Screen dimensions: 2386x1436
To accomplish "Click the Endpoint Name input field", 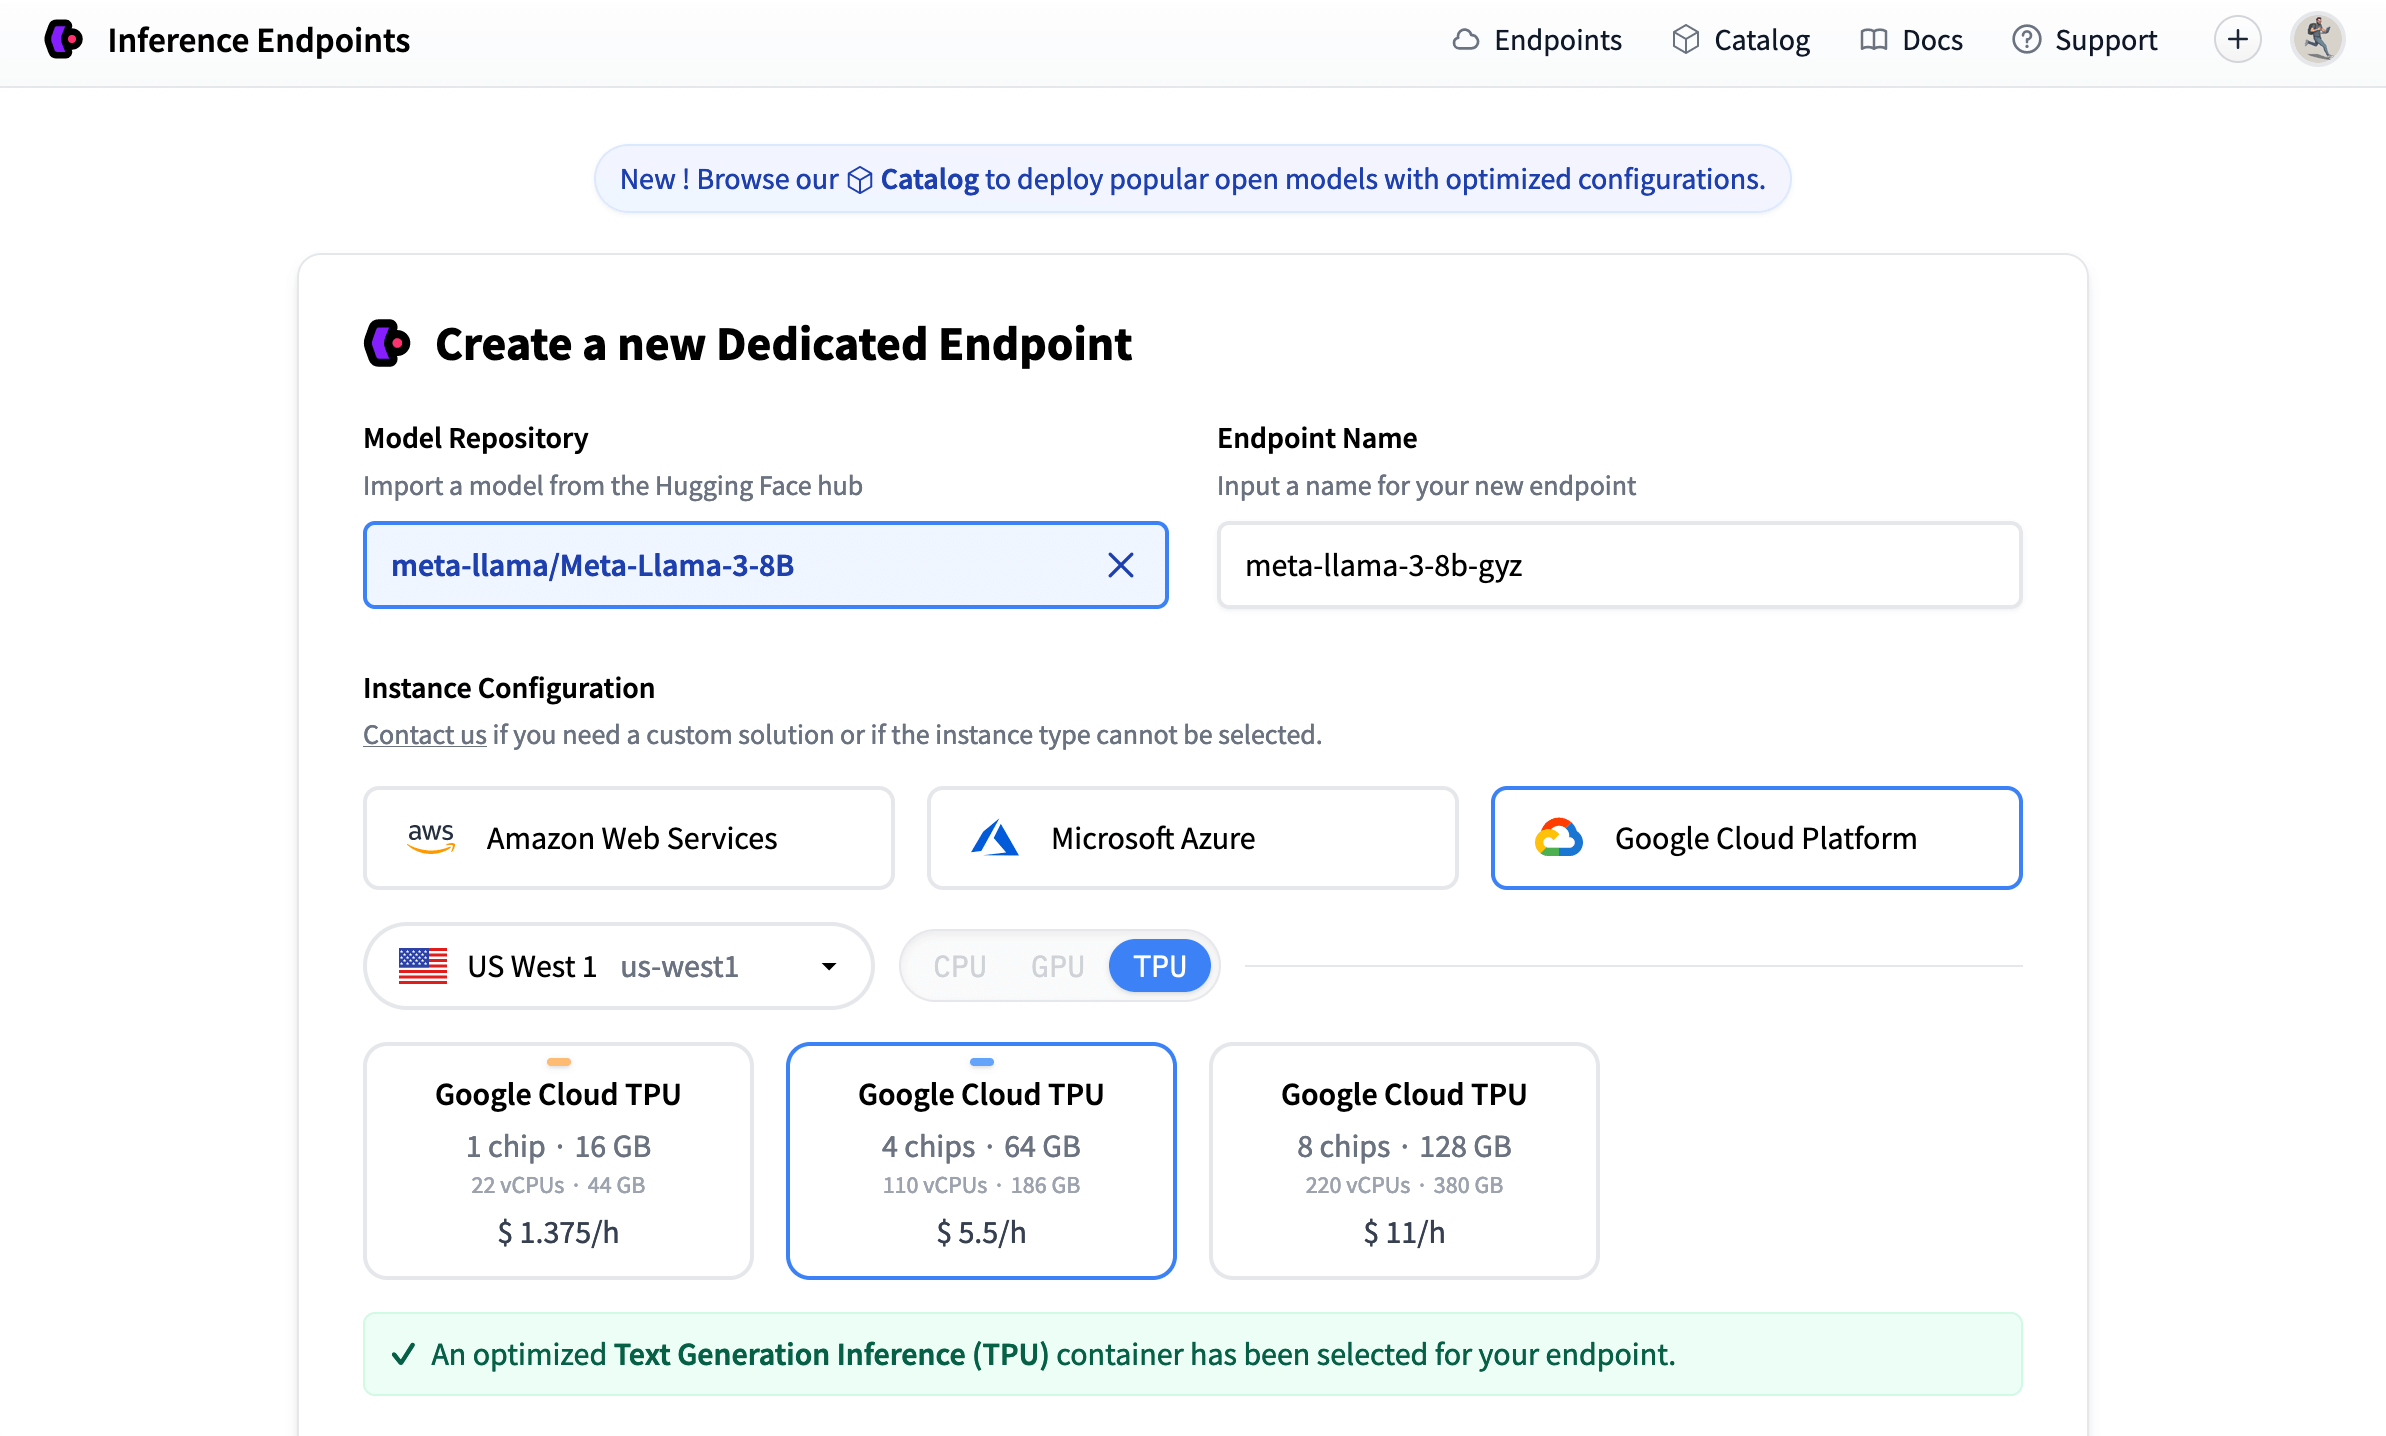I will point(1618,565).
